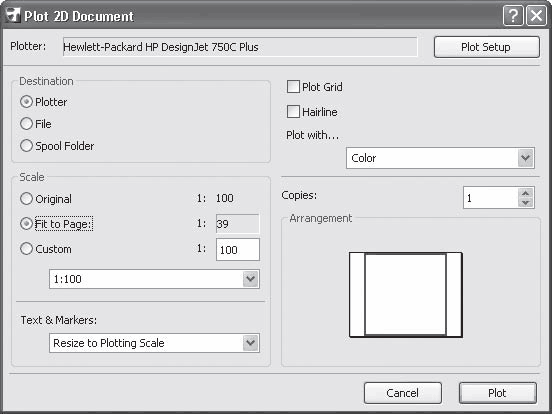Select the Fit to Page option
Viewport: 552px width, 414px height.
[26, 224]
